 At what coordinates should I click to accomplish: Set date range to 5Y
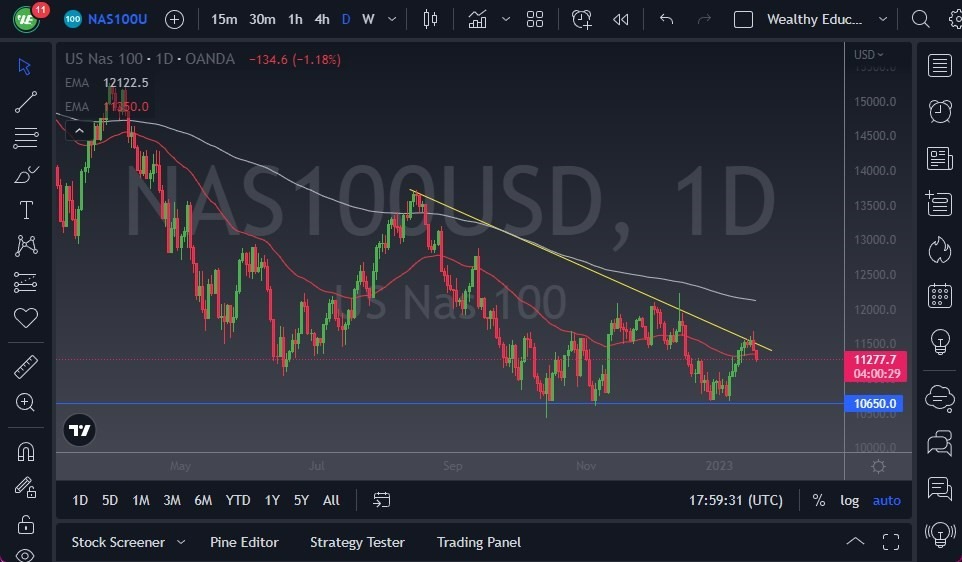click(x=301, y=501)
